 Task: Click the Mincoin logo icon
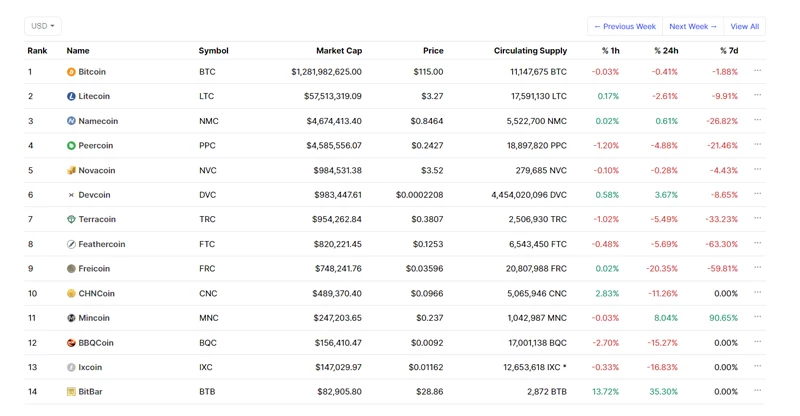click(x=71, y=318)
